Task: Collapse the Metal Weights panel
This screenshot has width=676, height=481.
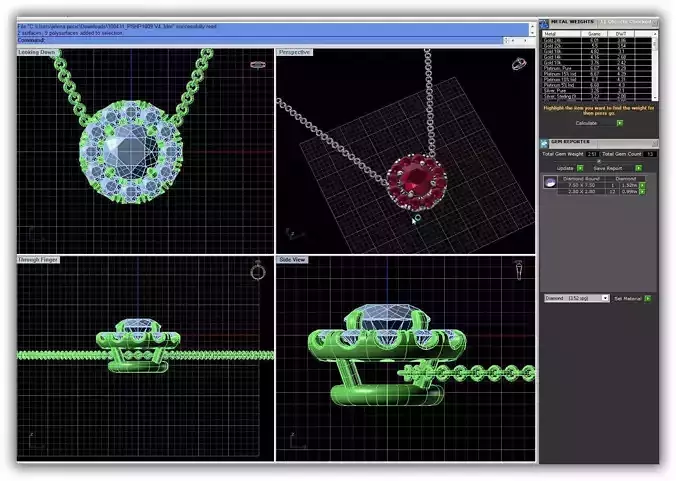Action: coord(655,22)
